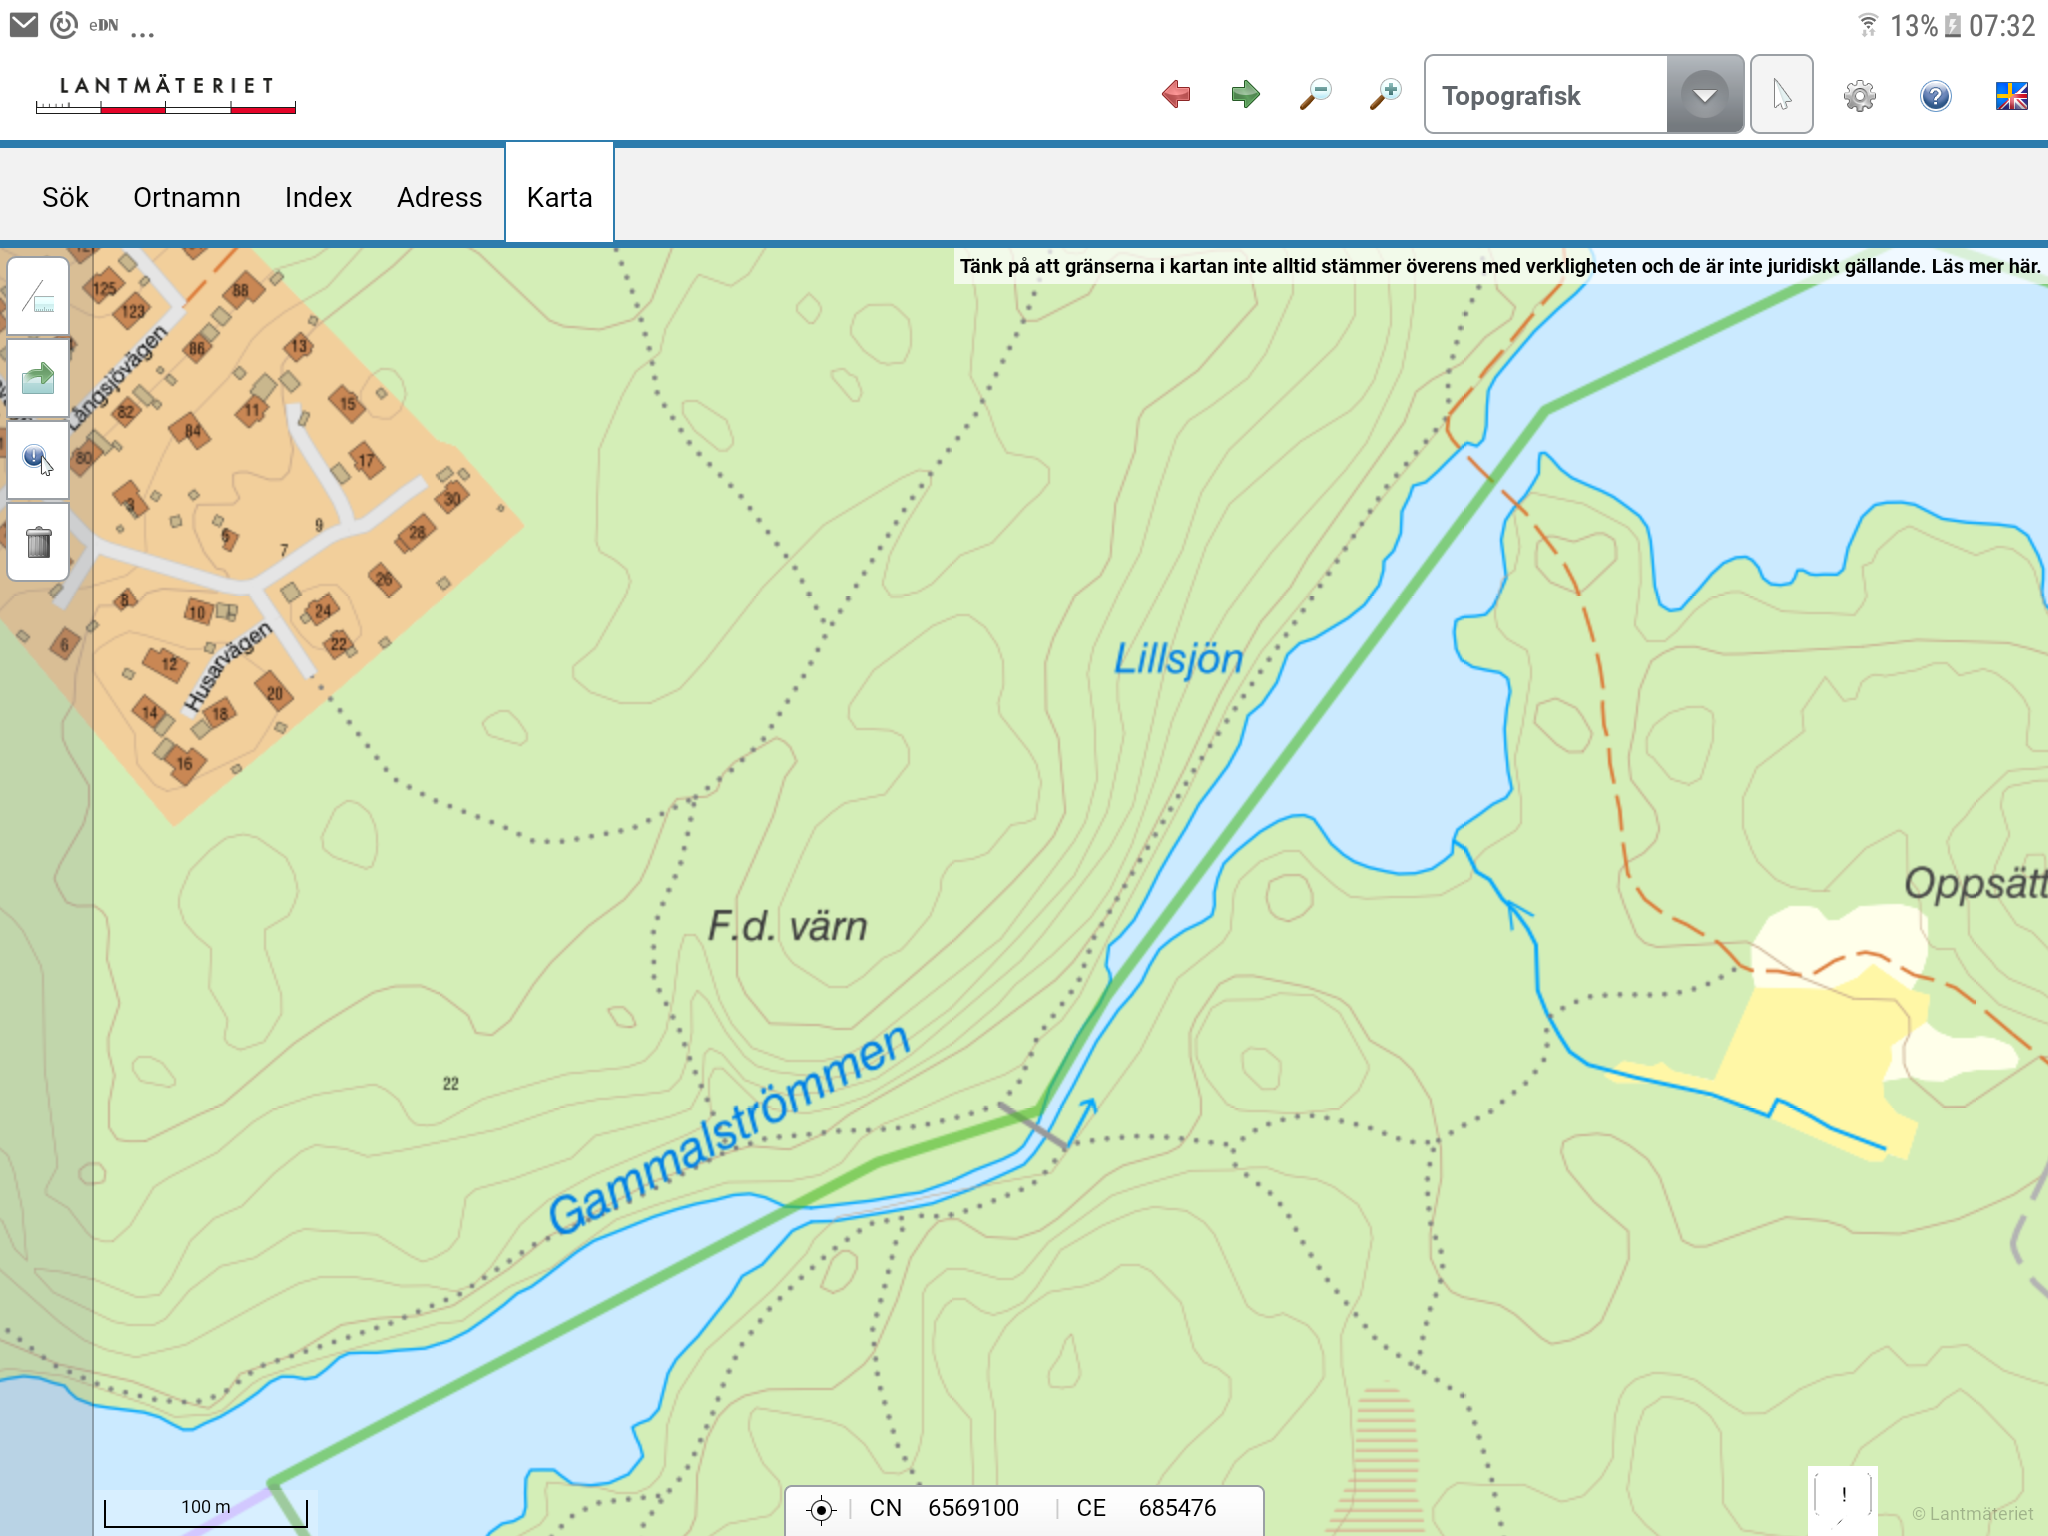Click the Lillsjön lake label on map
The image size is (2048, 1536).
(1178, 660)
